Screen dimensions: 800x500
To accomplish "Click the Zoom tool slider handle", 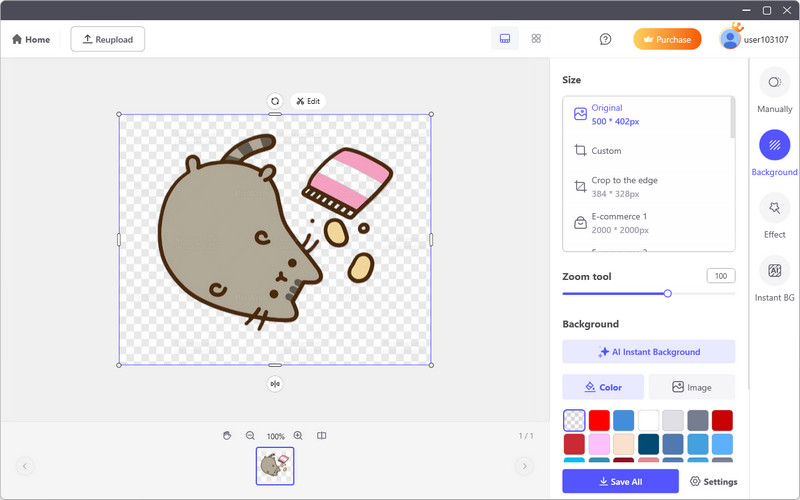I will pos(667,293).
